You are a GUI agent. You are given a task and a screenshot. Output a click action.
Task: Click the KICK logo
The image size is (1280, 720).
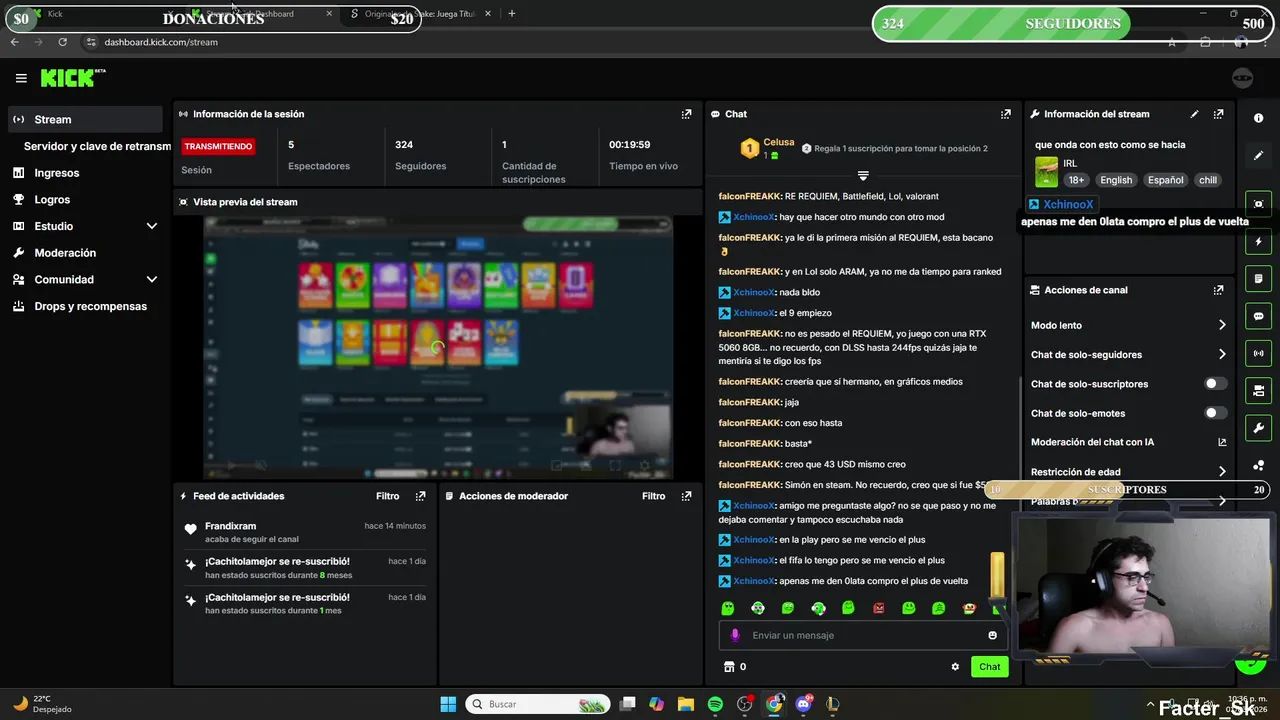72,78
